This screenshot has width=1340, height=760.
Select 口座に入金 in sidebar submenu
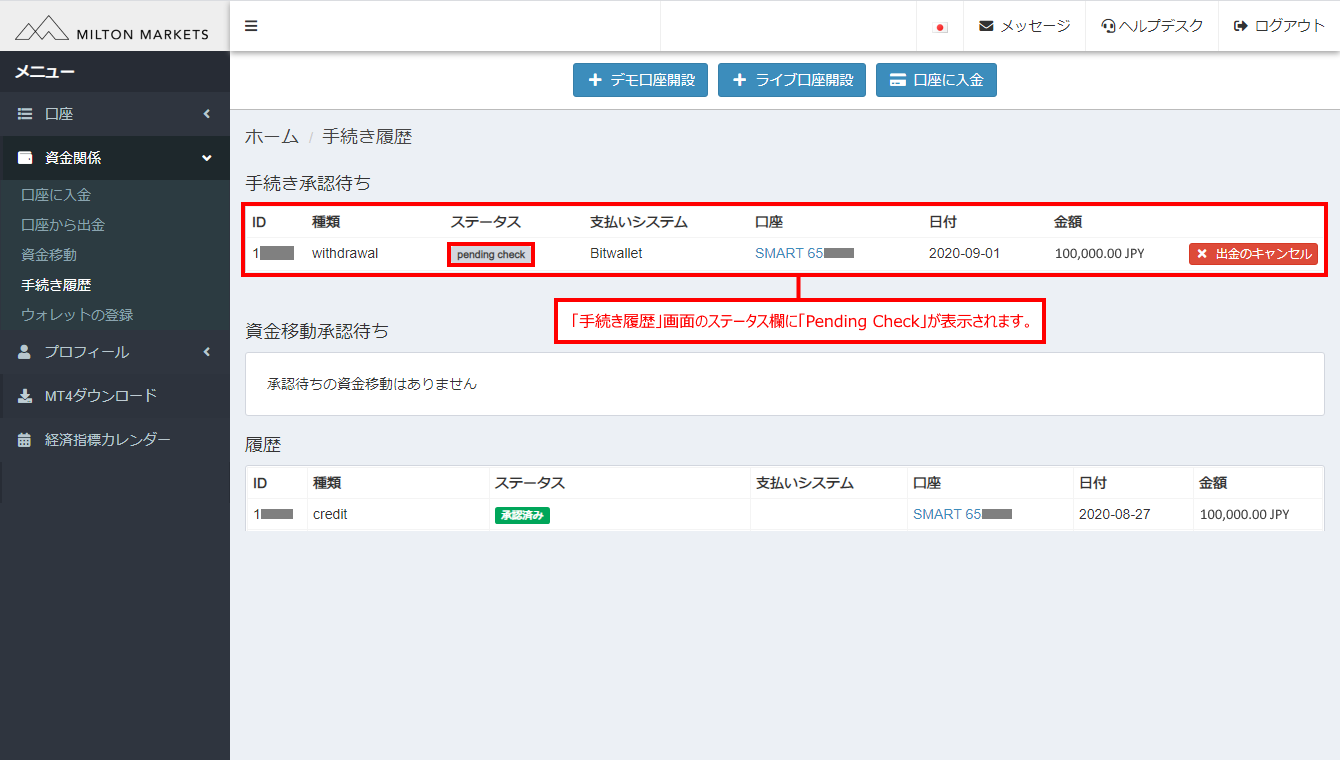tap(56, 195)
